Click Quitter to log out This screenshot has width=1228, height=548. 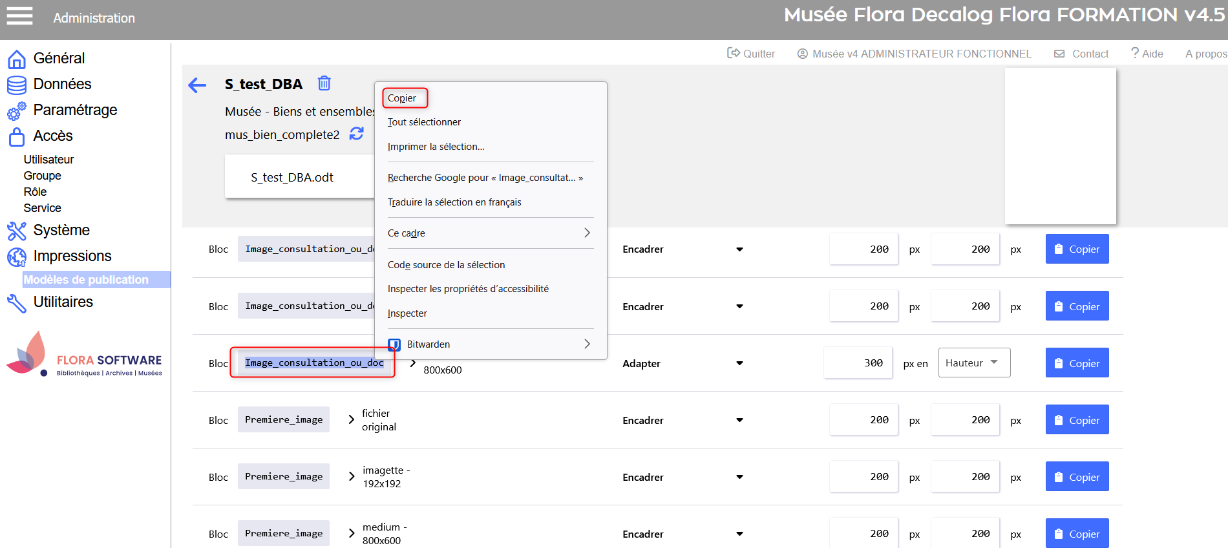(x=751, y=54)
